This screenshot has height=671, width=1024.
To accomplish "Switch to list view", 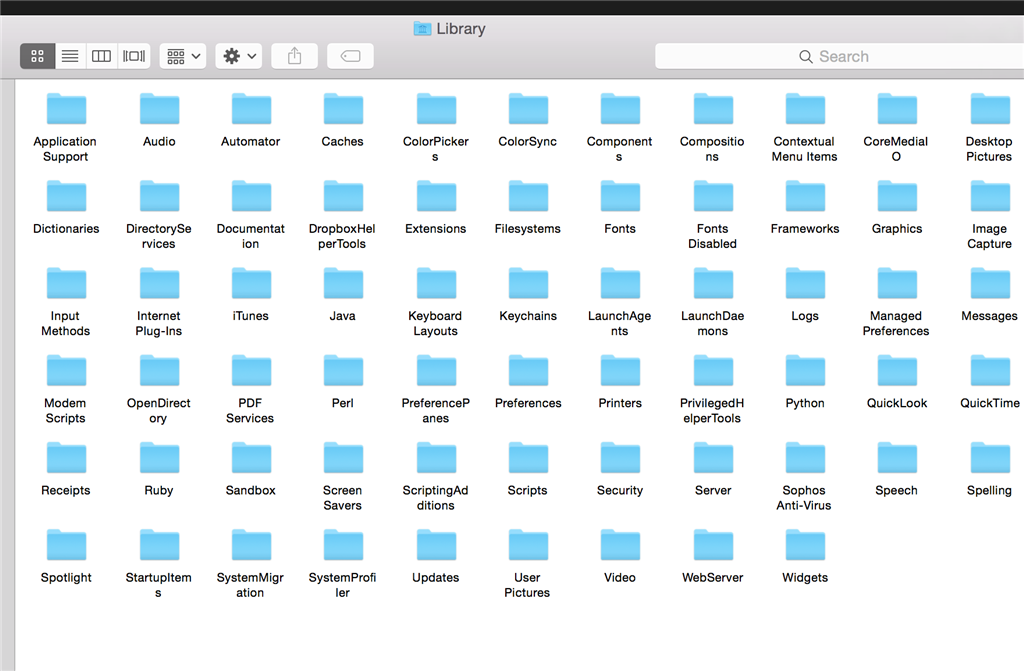I will click(70, 56).
